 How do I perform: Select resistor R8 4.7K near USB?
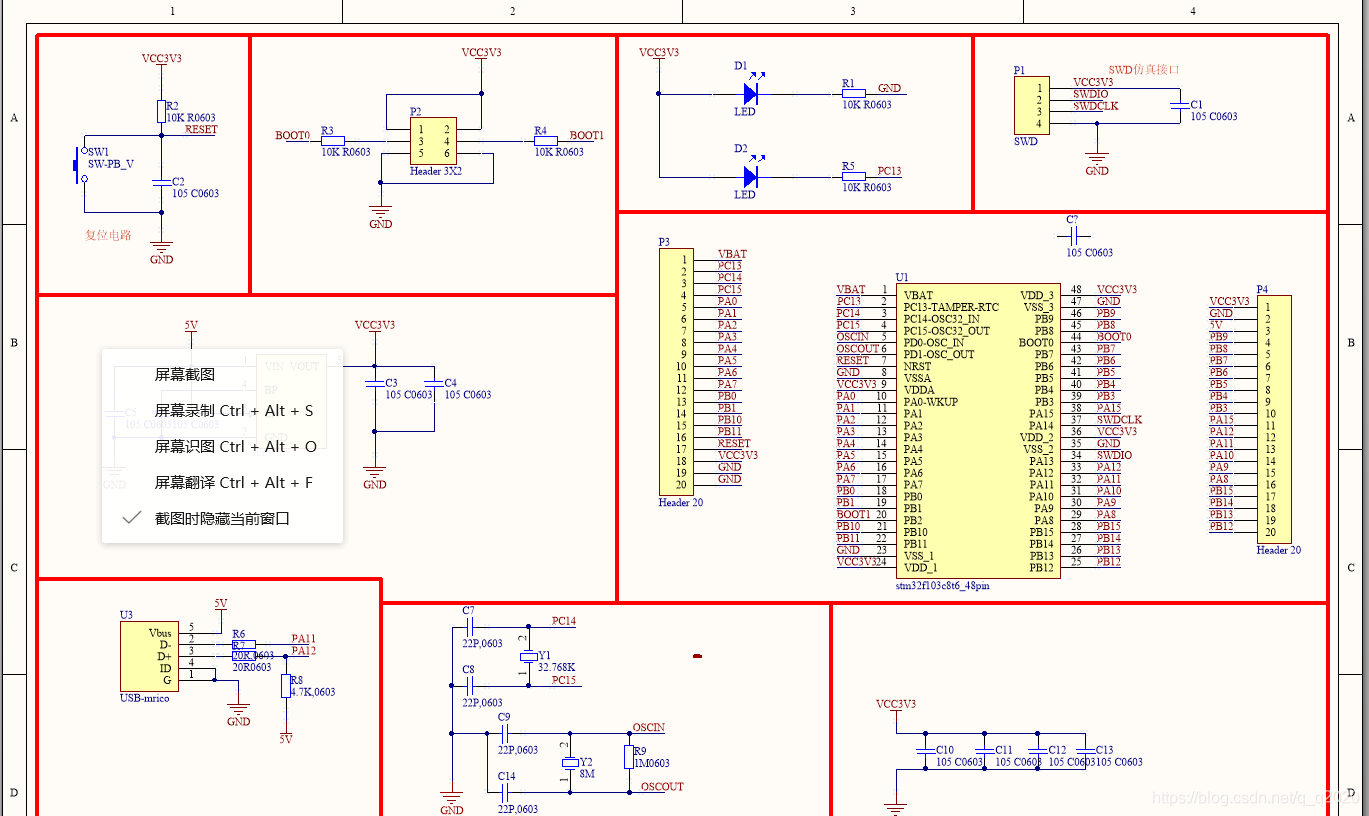pos(286,685)
